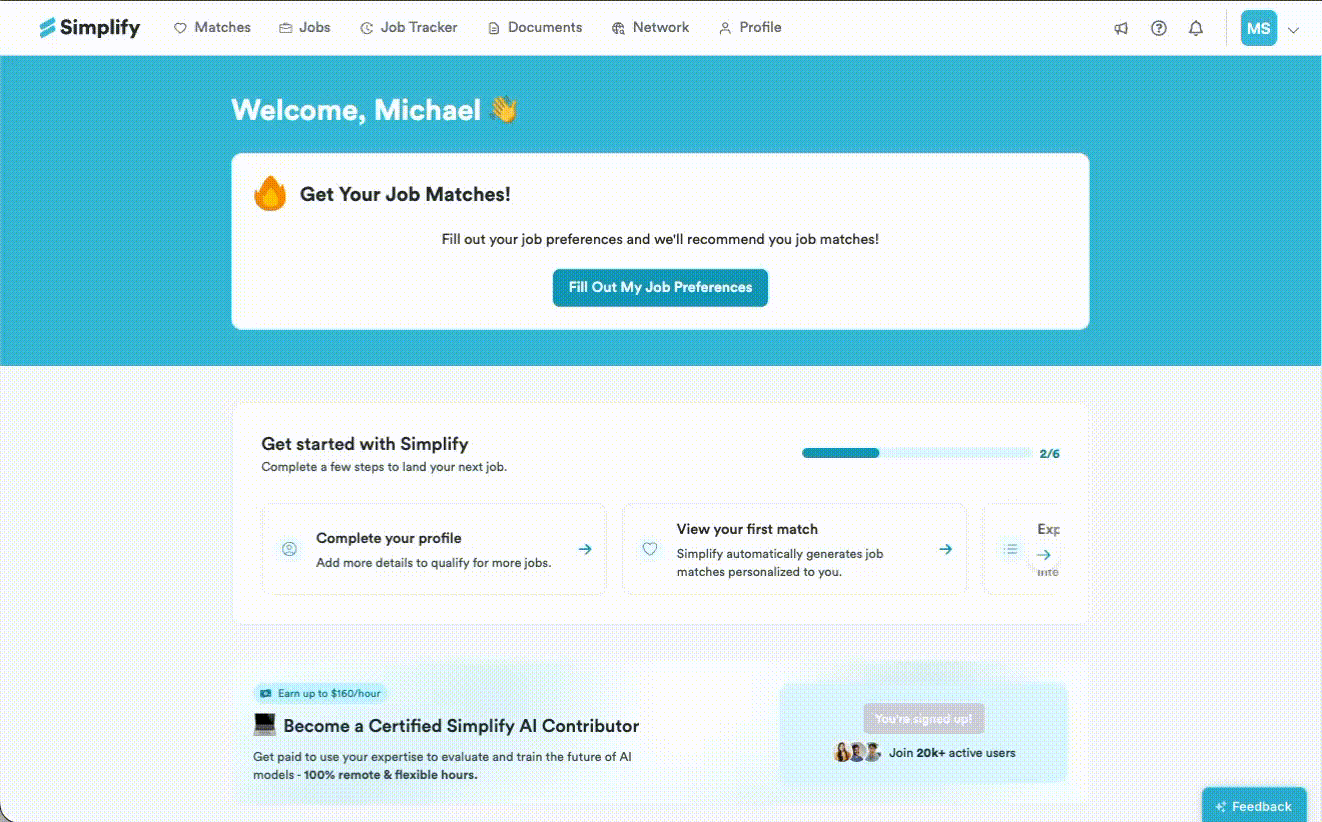Show next onboarding step with carousel arrow
This screenshot has width=1322, height=822.
point(1044,554)
